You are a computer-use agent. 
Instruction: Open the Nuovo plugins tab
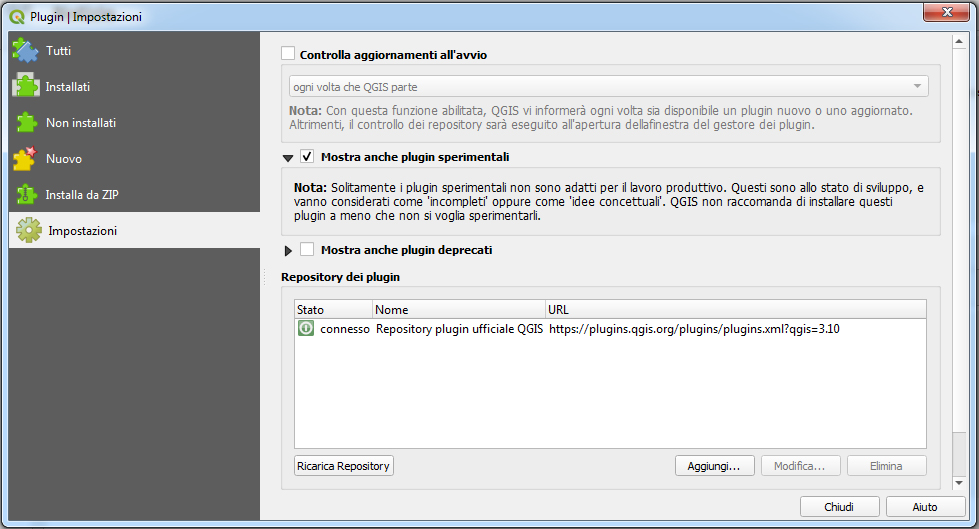134,159
